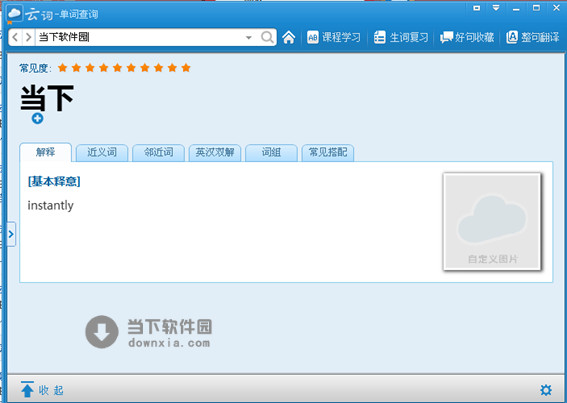Screen dimensions: 567x403
Task: Click the search input field
Action: pos(139,37)
